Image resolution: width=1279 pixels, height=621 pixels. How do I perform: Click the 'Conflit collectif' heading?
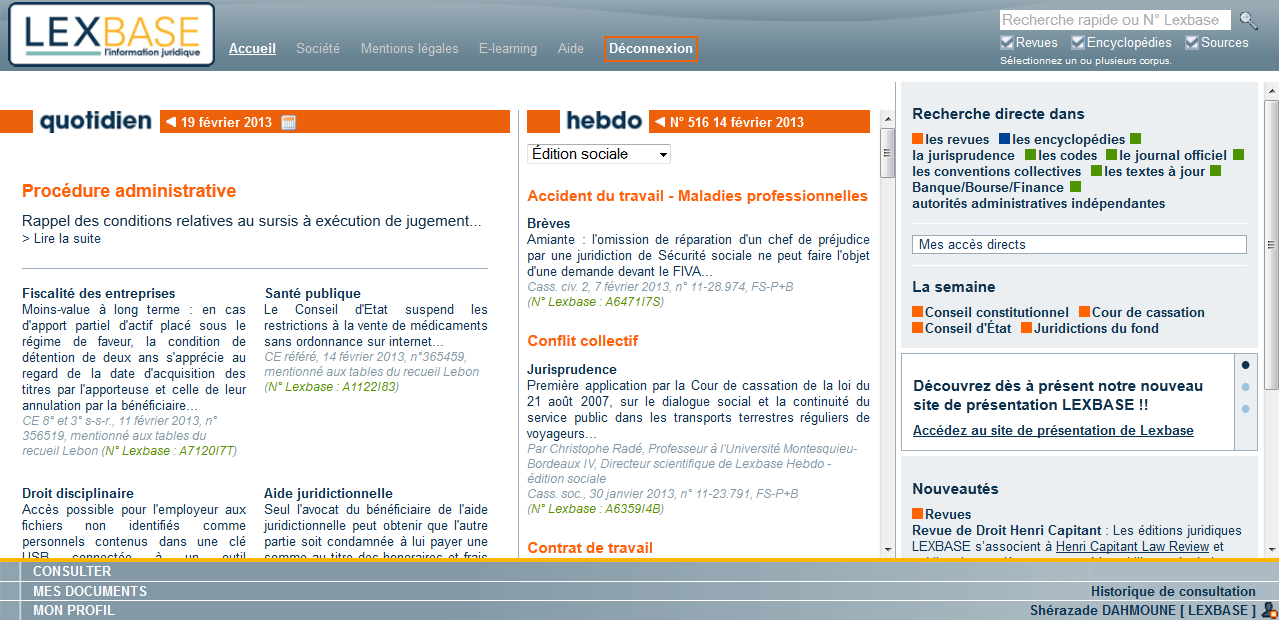point(582,341)
